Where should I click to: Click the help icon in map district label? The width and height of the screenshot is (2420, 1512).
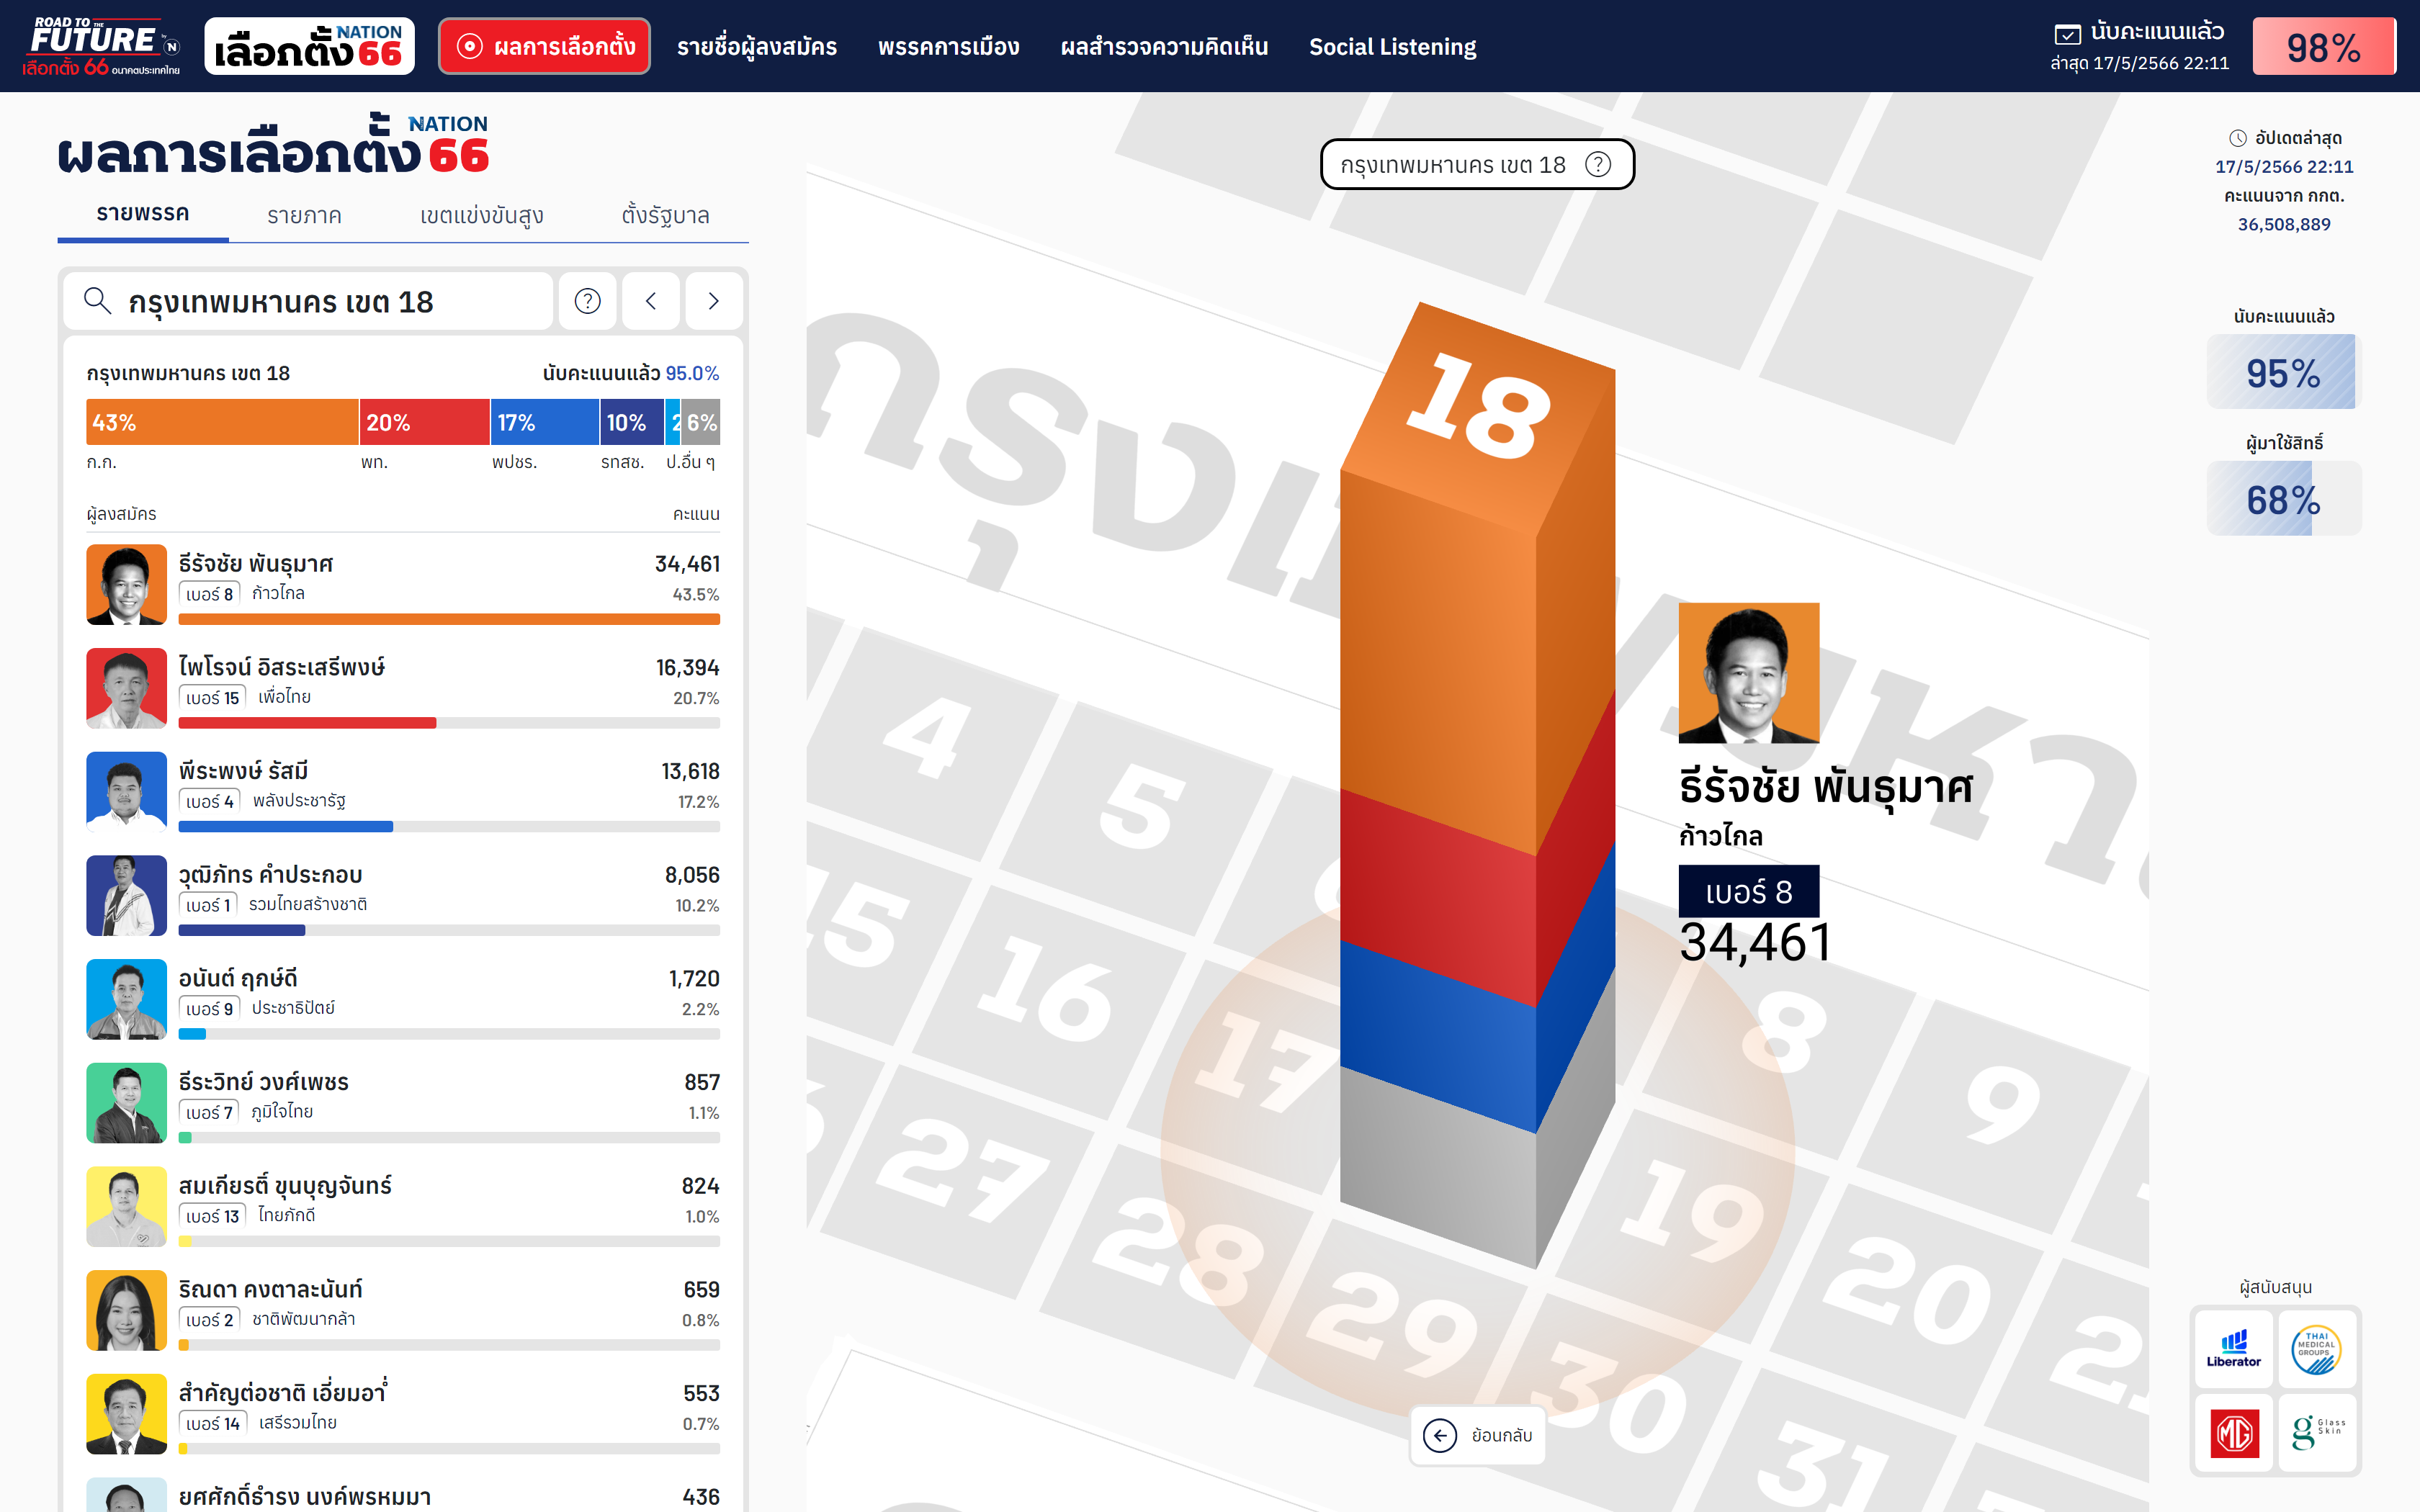(x=1598, y=164)
